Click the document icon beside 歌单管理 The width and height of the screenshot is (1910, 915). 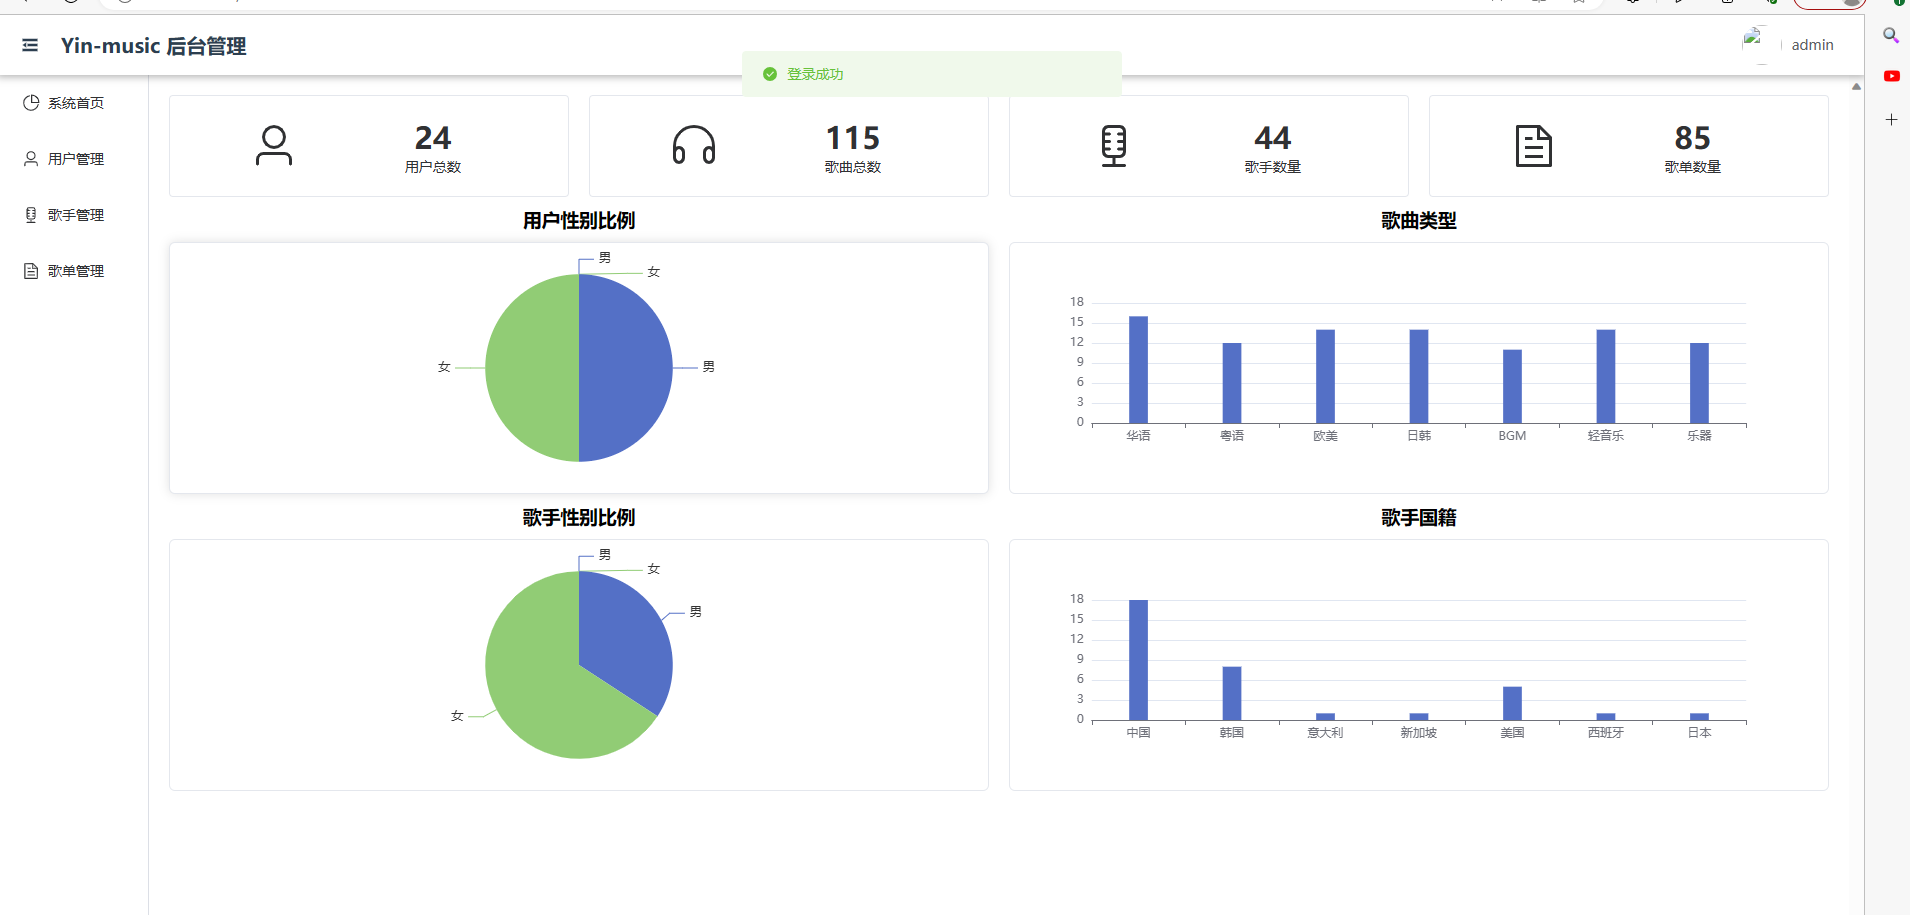pyautogui.click(x=31, y=271)
